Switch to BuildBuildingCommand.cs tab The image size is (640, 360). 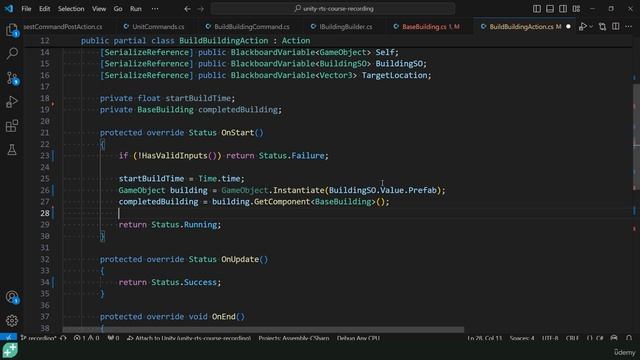click(x=248, y=27)
